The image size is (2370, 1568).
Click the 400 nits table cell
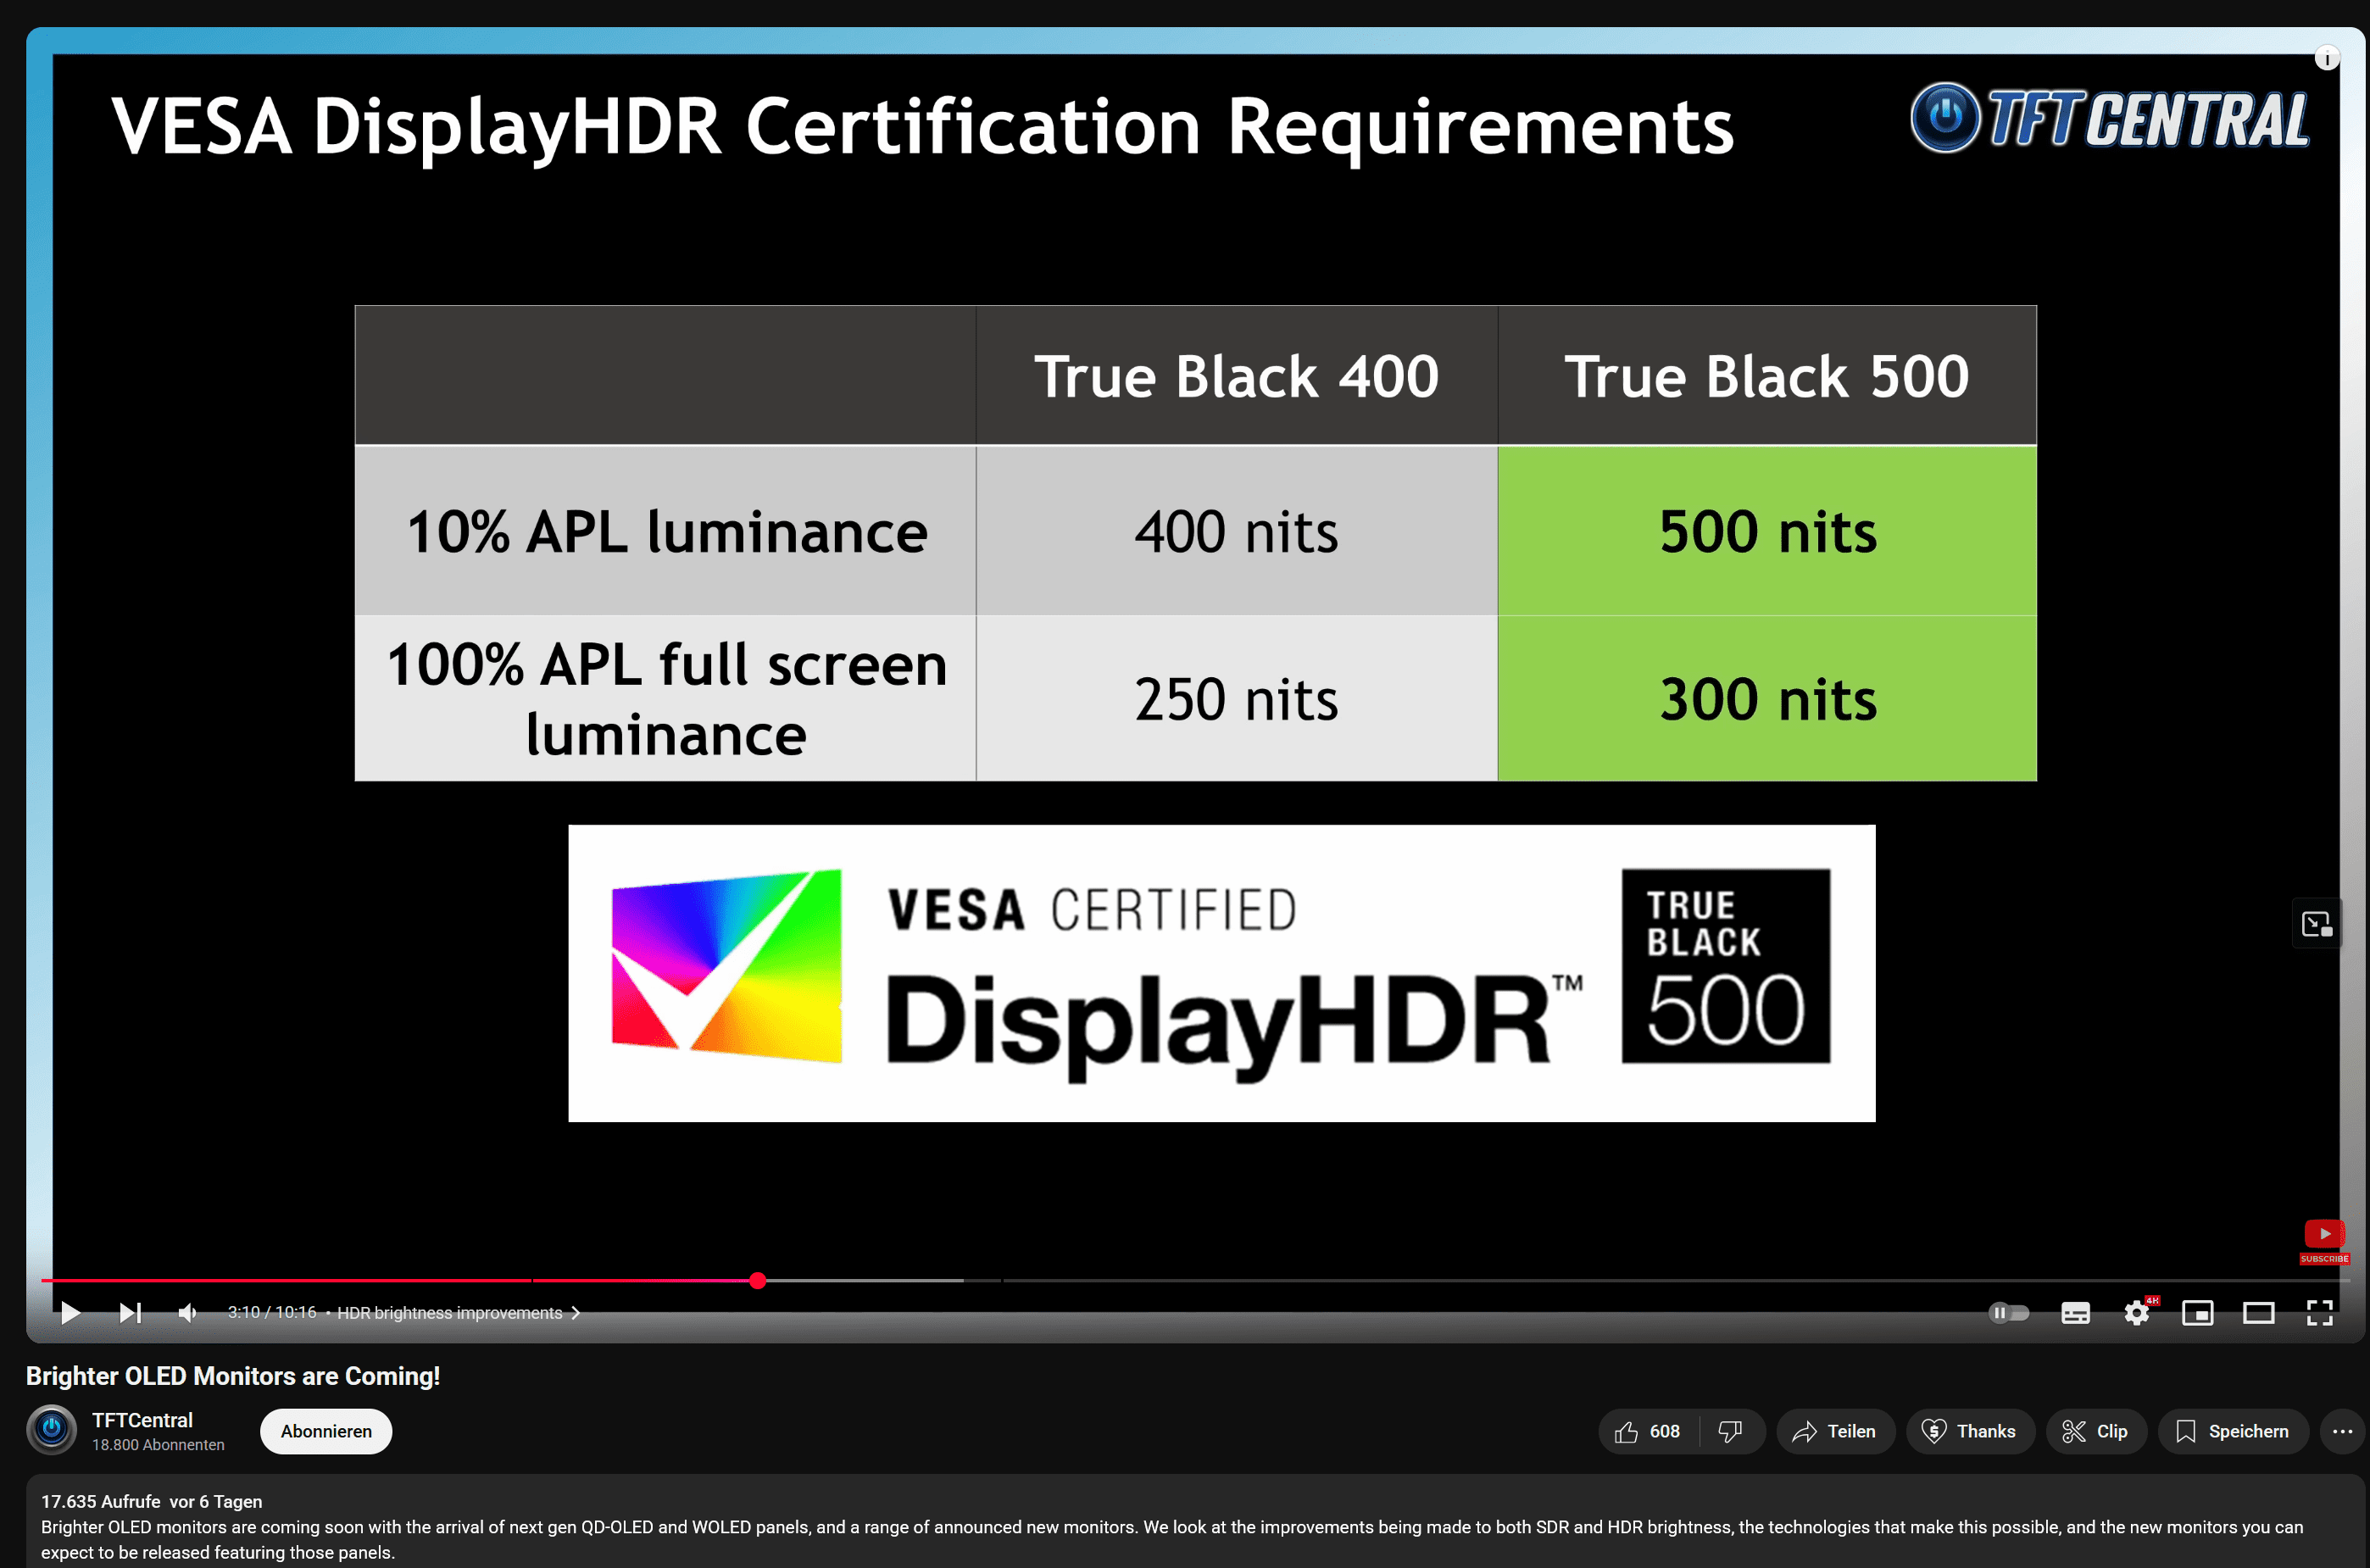(1236, 531)
